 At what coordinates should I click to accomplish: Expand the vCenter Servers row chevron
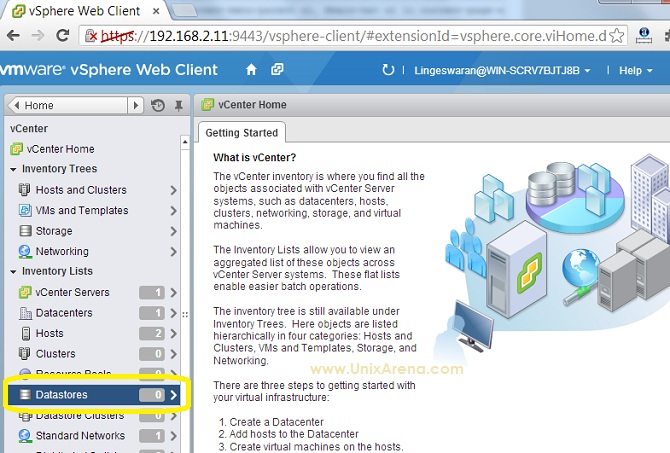click(173, 293)
